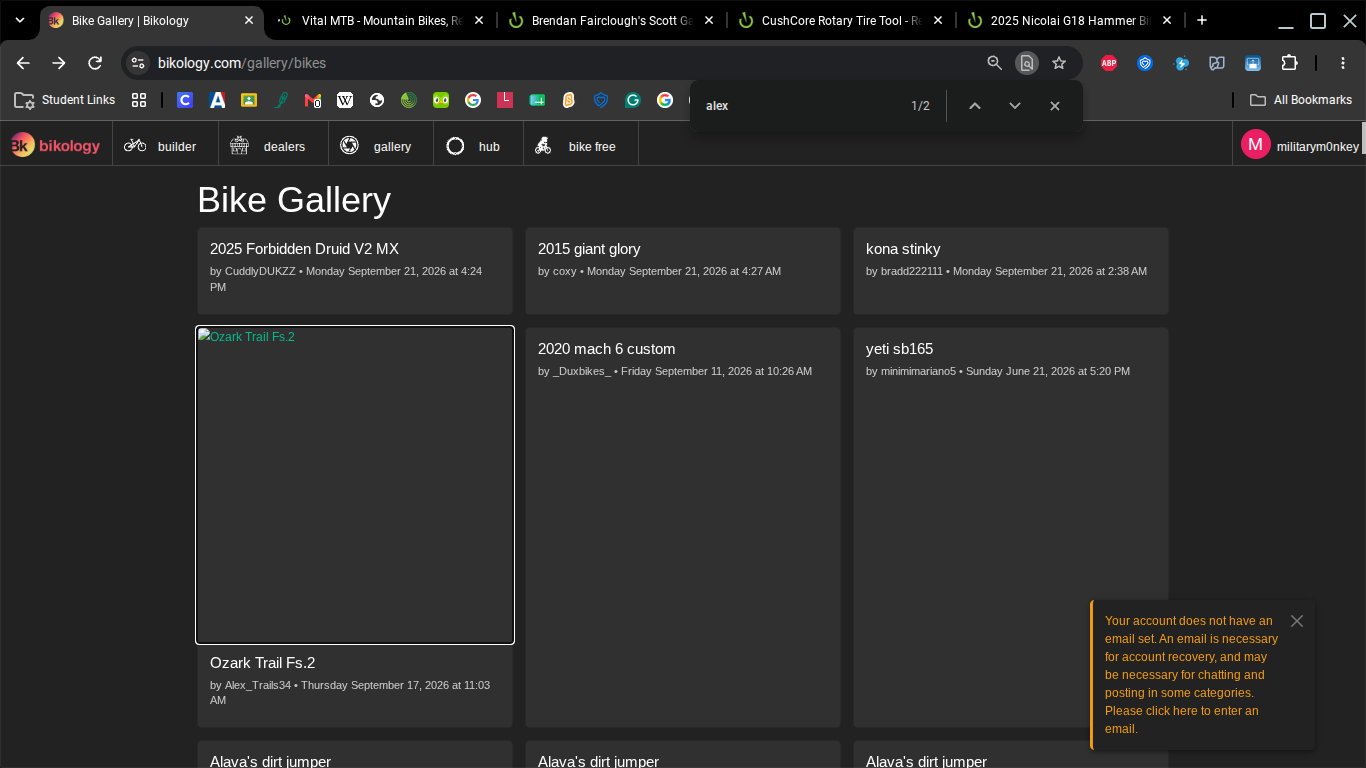This screenshot has height=768, width=1366.
Task: Click the Bikology logo
Action: 56,146
